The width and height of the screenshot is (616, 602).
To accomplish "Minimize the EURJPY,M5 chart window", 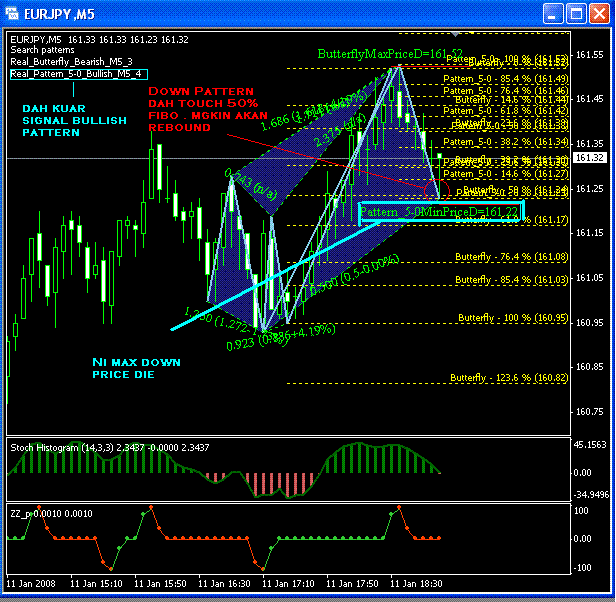I will pyautogui.click(x=553, y=14).
